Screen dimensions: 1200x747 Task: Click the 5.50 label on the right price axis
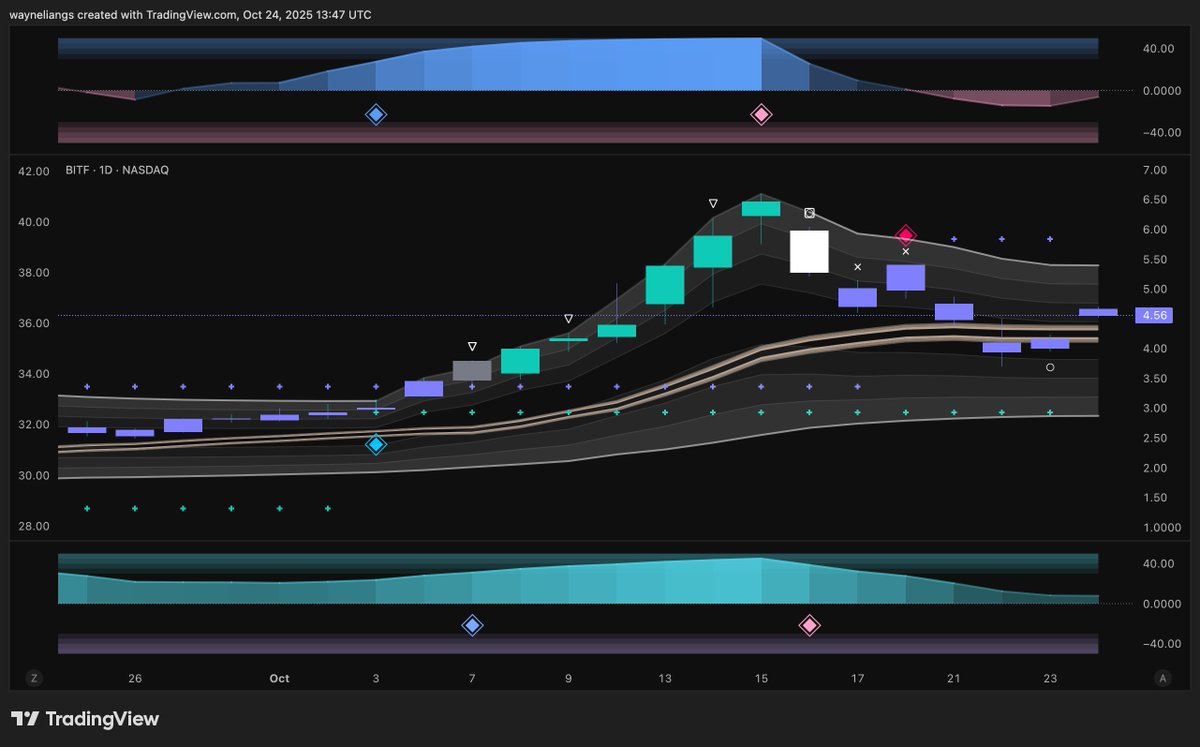point(1154,260)
